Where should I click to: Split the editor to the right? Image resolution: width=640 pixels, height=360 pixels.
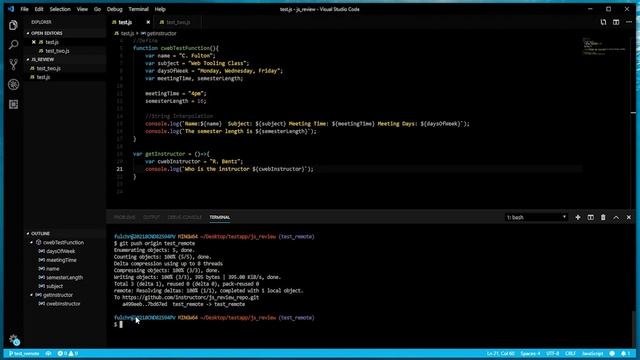coord(616,22)
